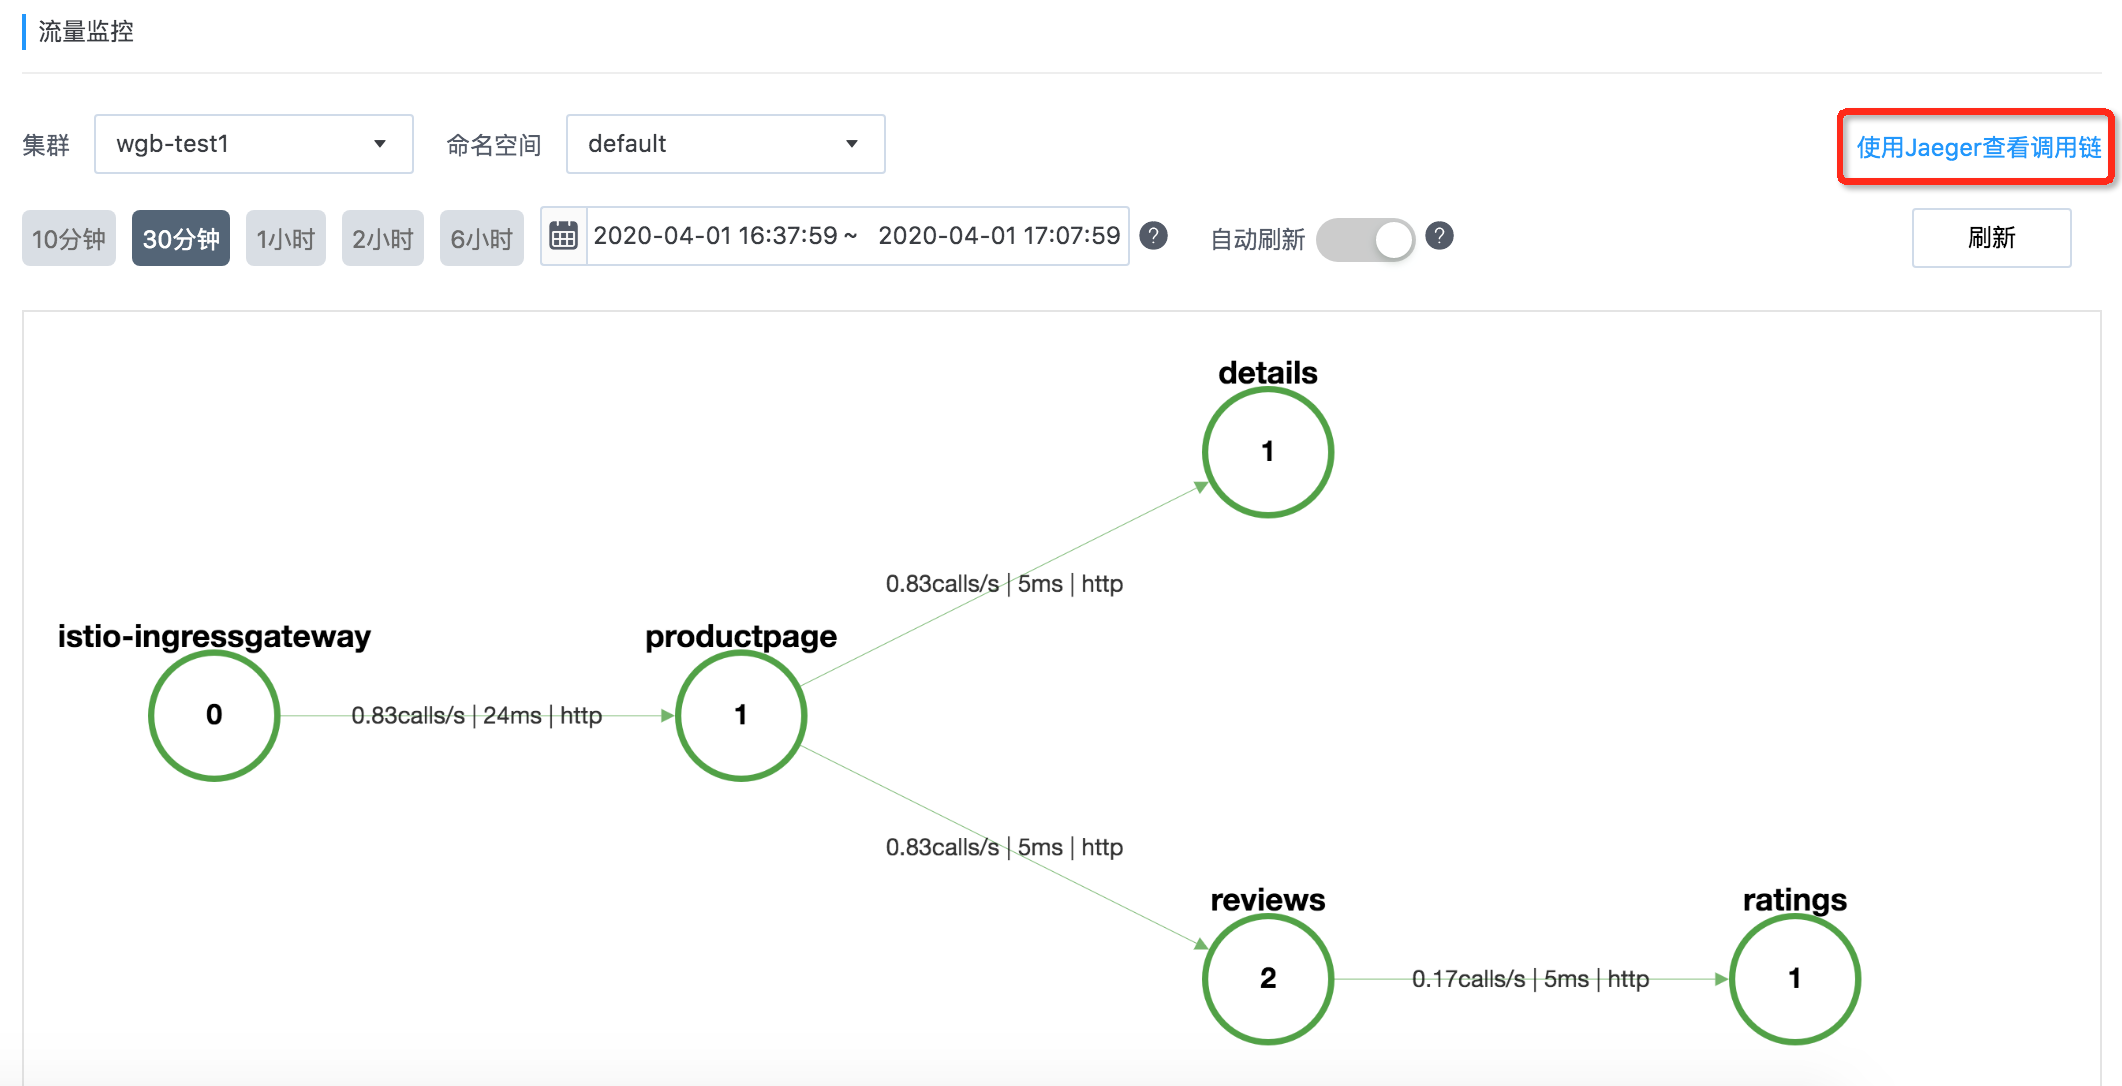Select the details service node circle
The height and width of the screenshot is (1086, 2122).
click(x=1267, y=452)
